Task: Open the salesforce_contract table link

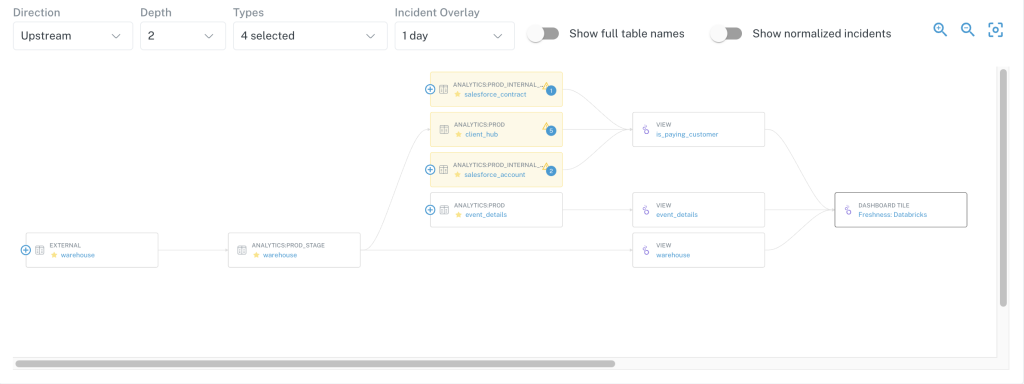Action: click(495, 95)
